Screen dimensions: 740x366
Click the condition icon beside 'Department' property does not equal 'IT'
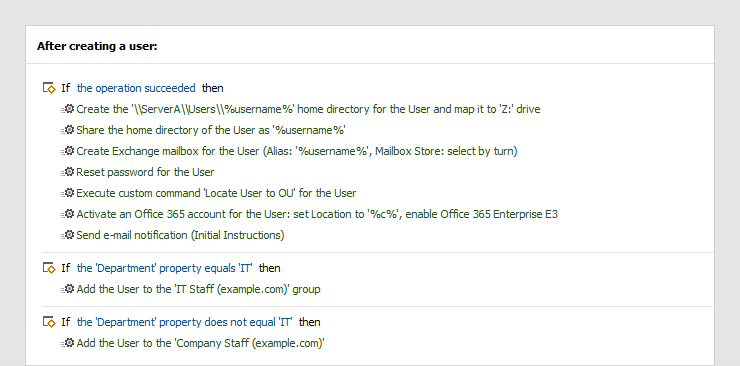click(49, 322)
